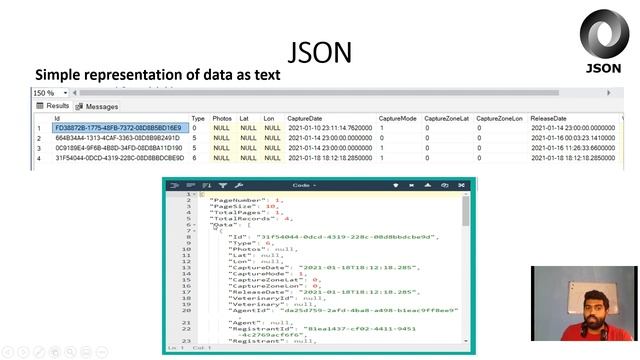
Task: Collapse the object fold arrow at line 7
Action: point(194,231)
